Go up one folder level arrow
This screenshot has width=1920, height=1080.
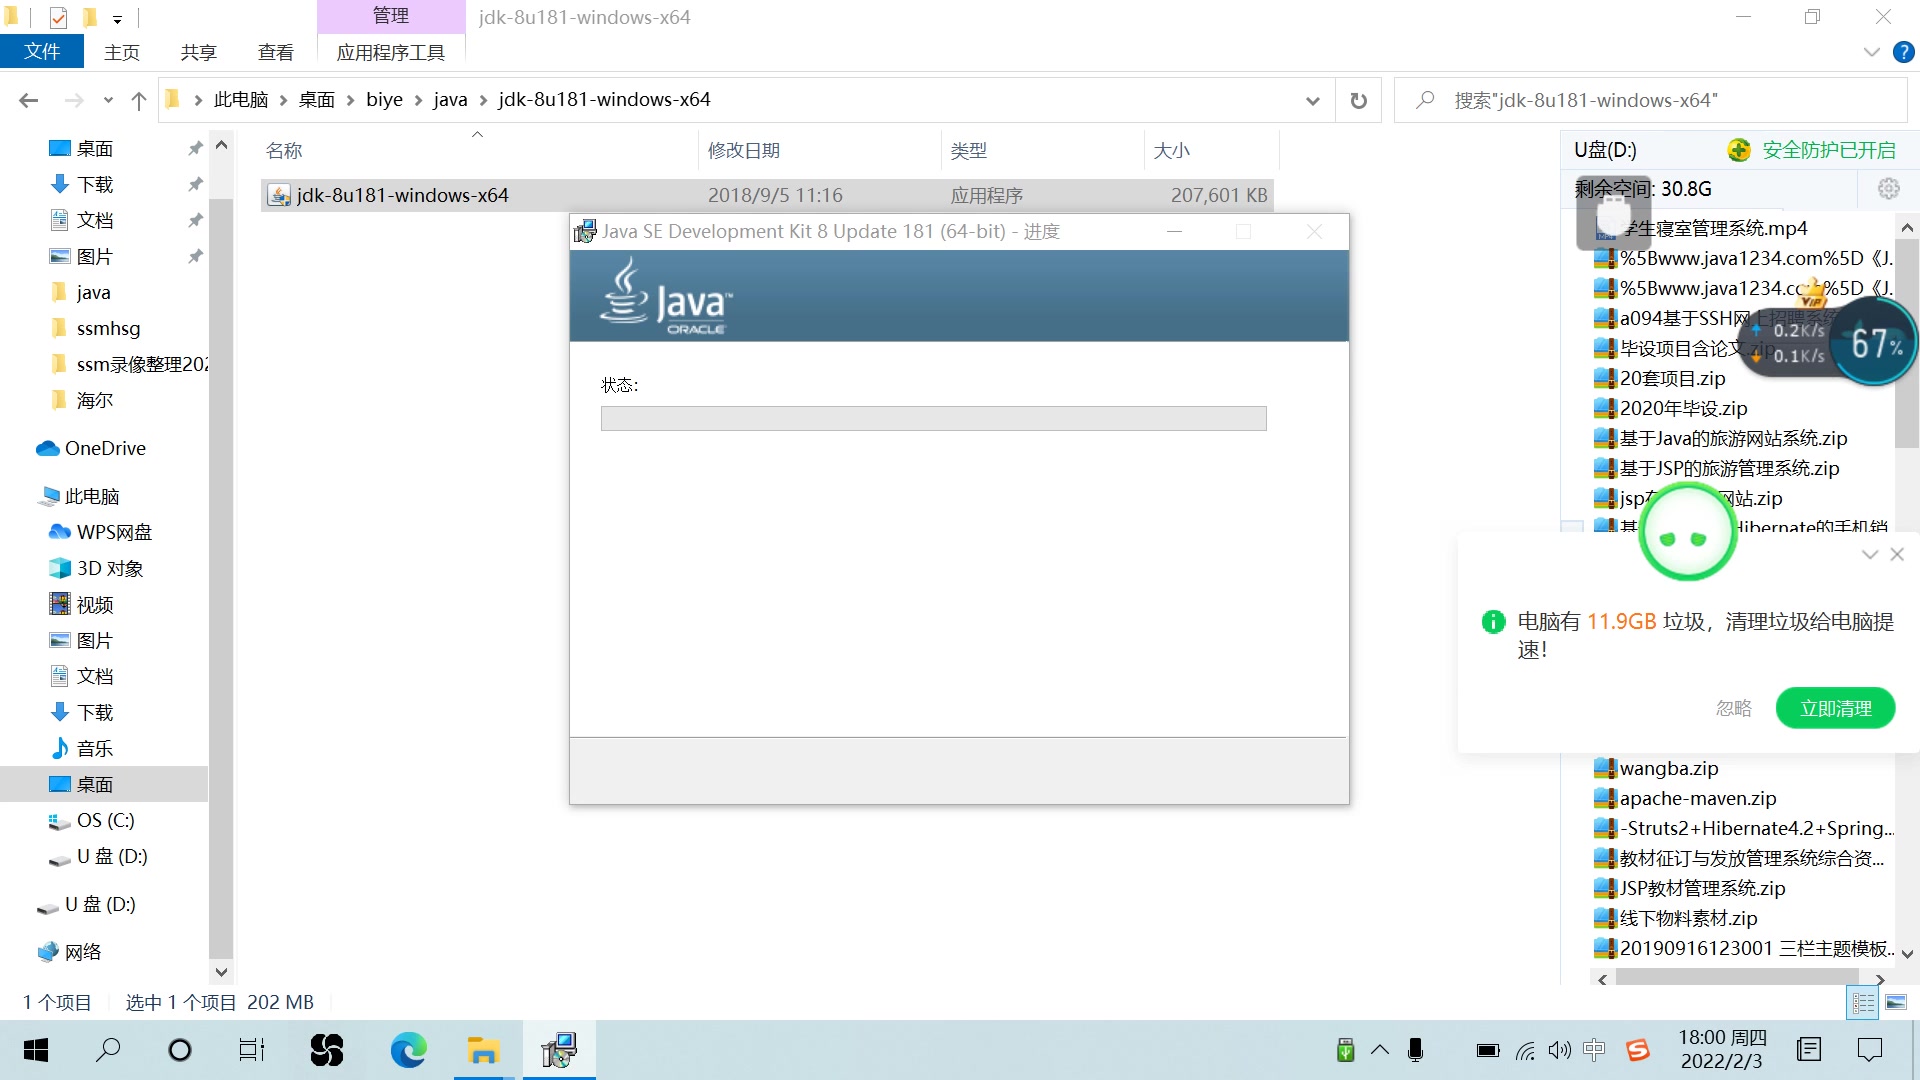point(139,100)
